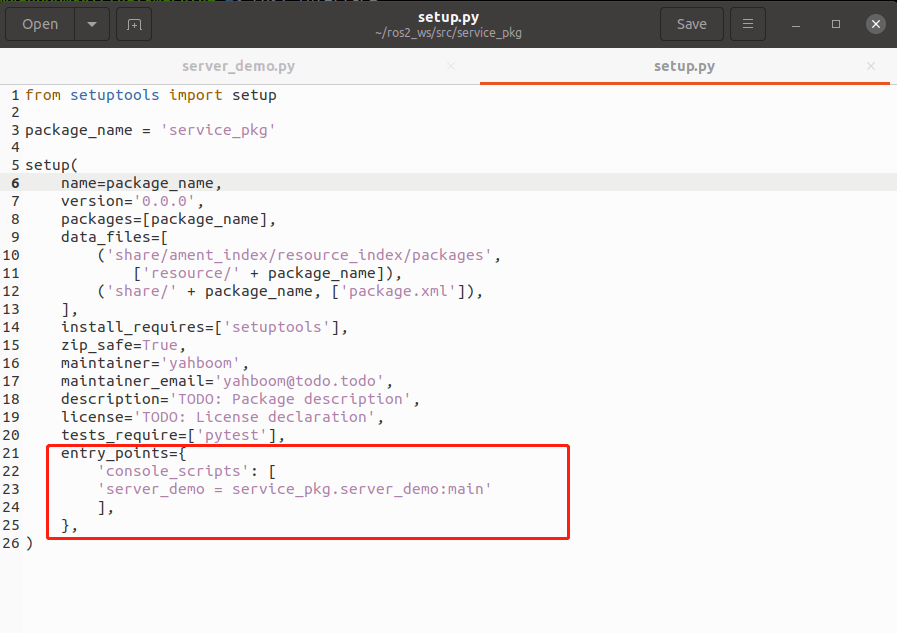897x633 pixels.
Task: Save the setup.py file
Action: (691, 24)
